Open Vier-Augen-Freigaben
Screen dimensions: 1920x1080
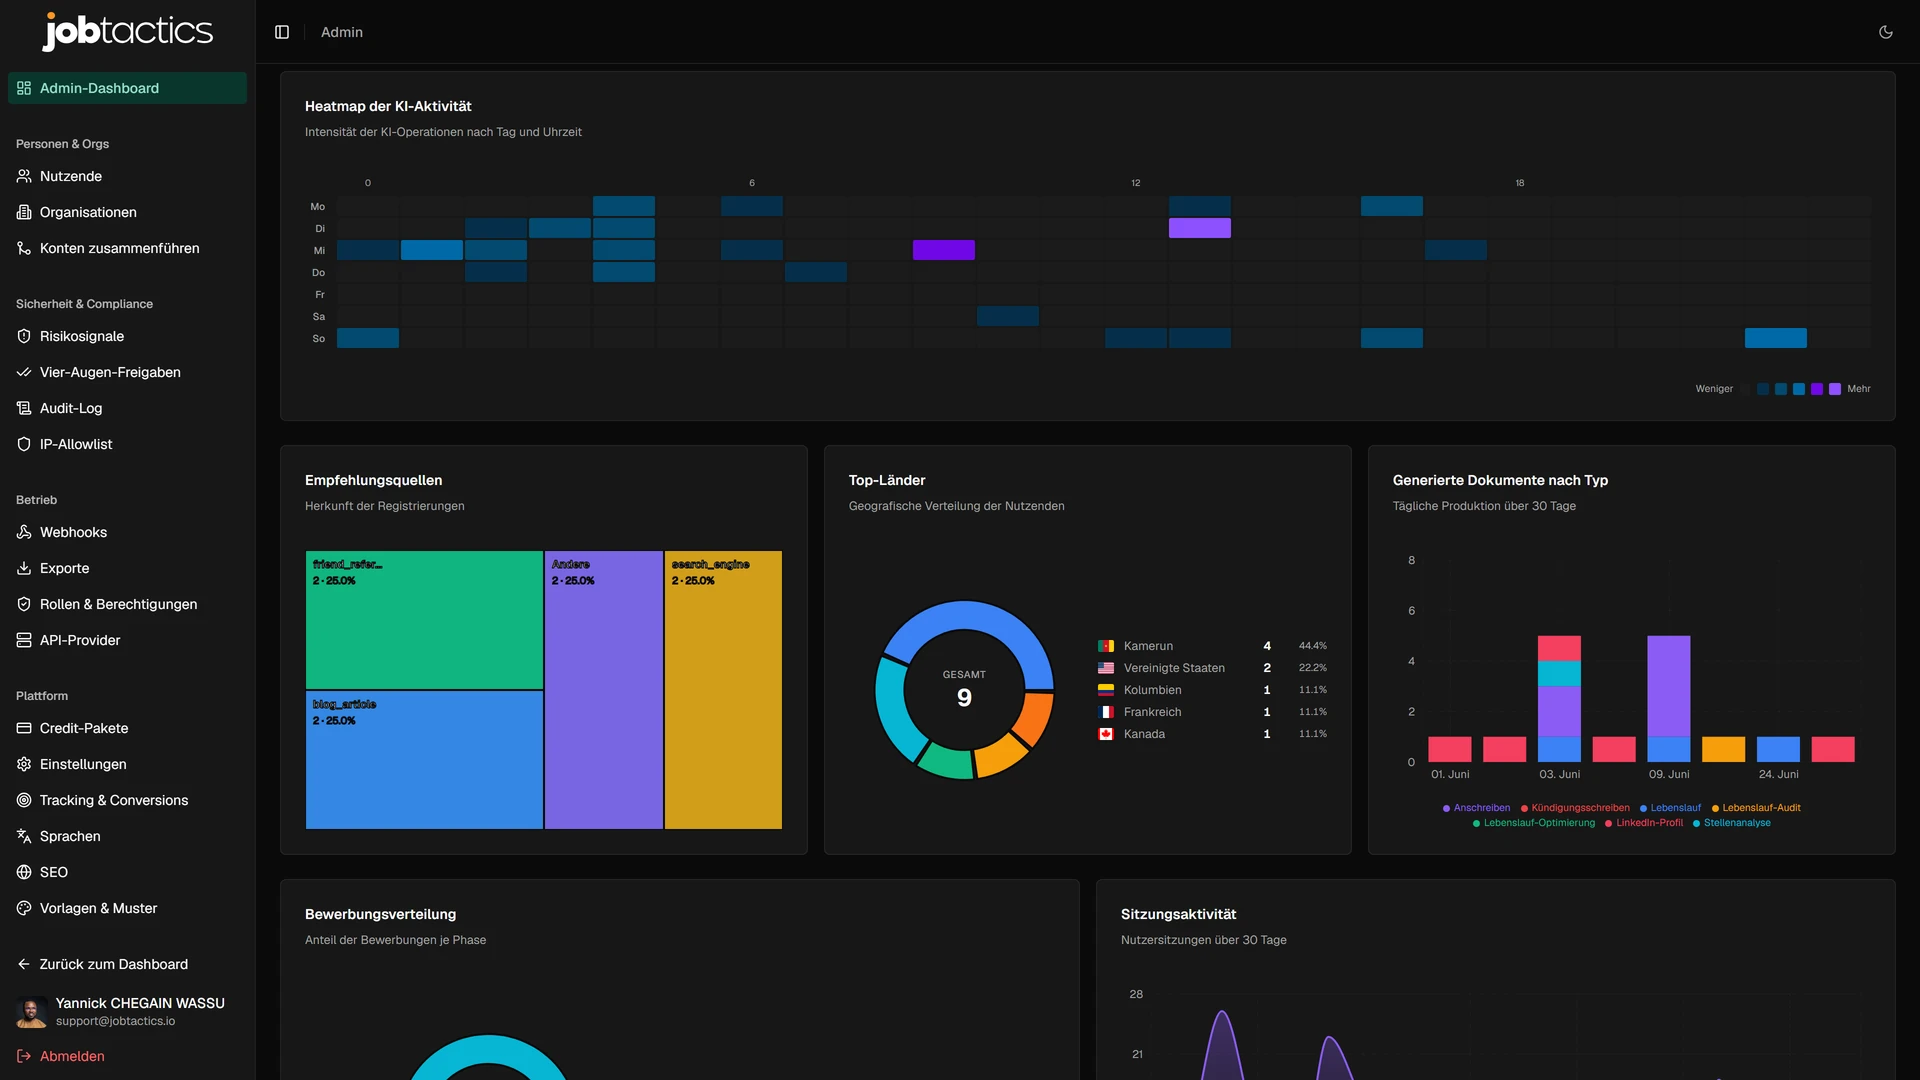[x=127, y=372]
